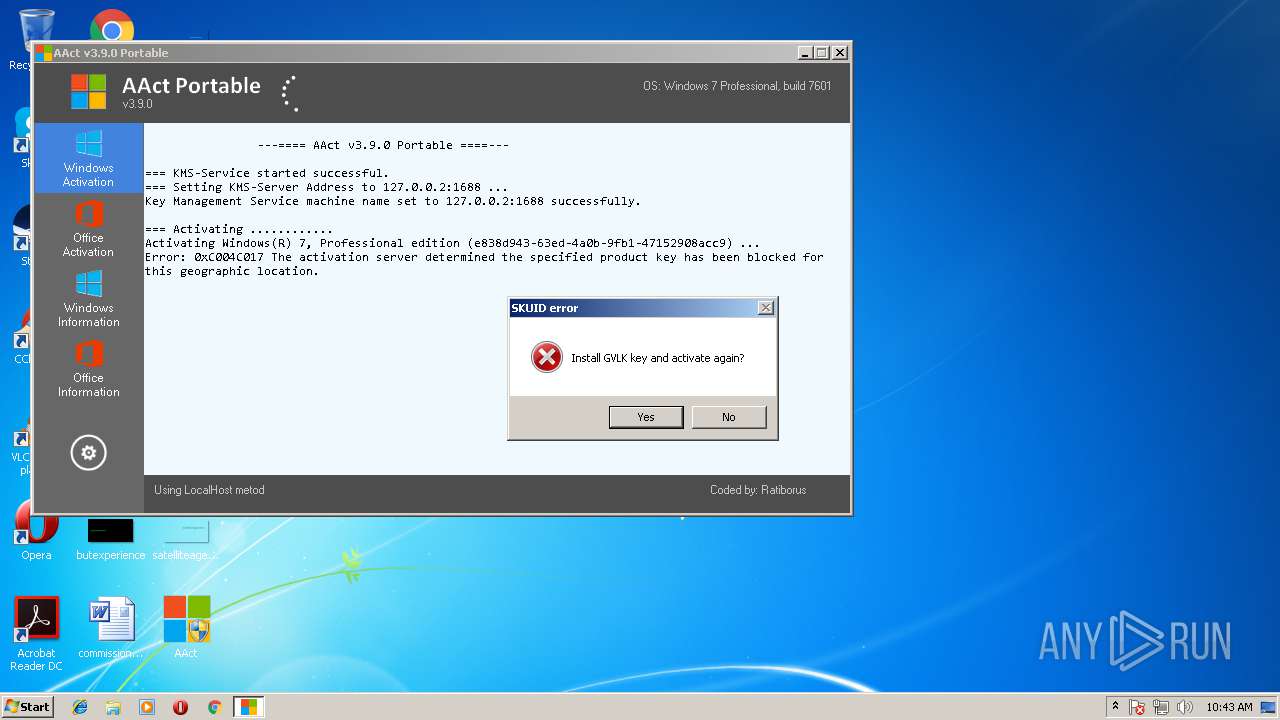Show hidden system tray icons

coord(1116,707)
